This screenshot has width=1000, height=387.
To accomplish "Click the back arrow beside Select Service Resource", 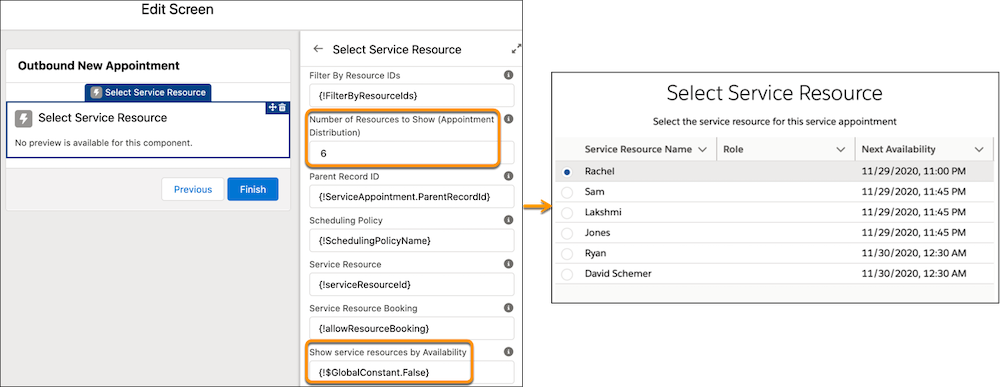I will coord(318,49).
